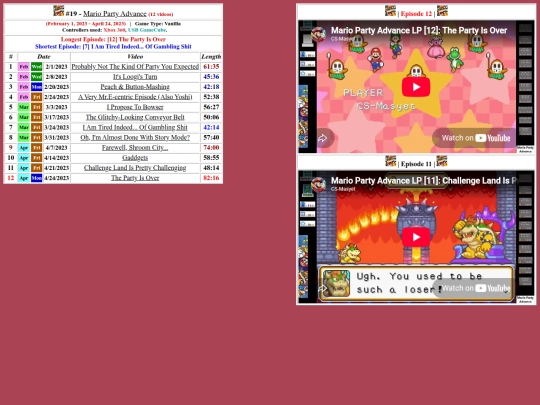Open the Episode 12 video title link
Viewport: 540px width, 405px height.
coord(419,31)
